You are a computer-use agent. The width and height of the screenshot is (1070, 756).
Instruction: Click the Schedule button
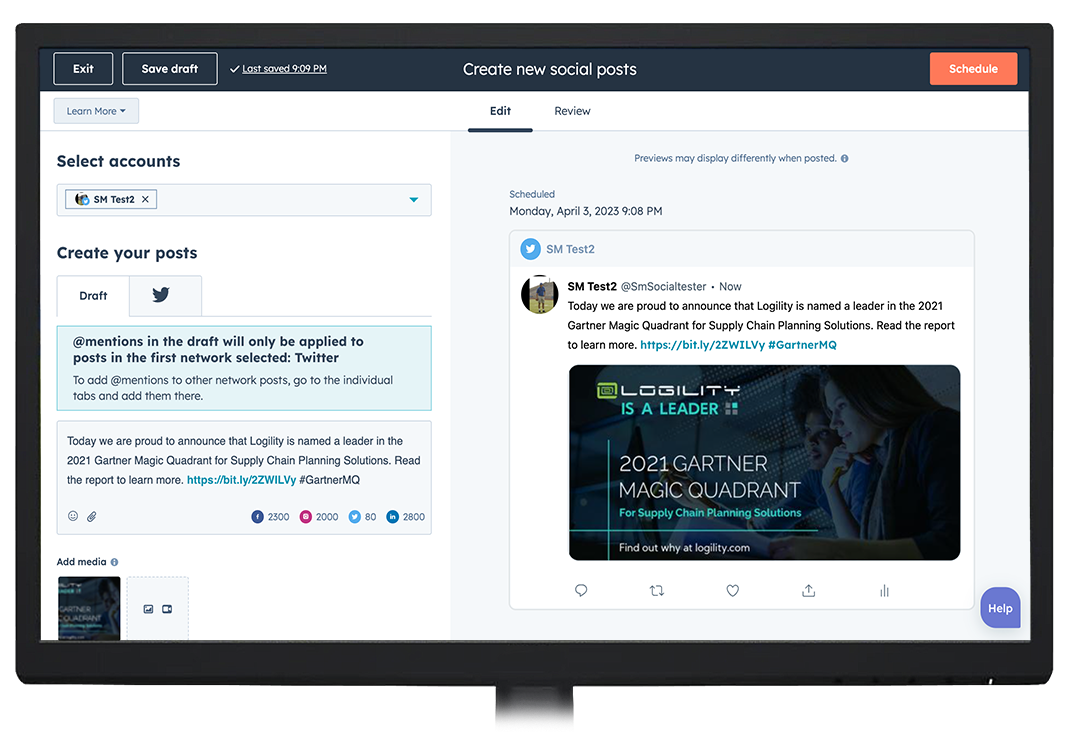point(973,69)
